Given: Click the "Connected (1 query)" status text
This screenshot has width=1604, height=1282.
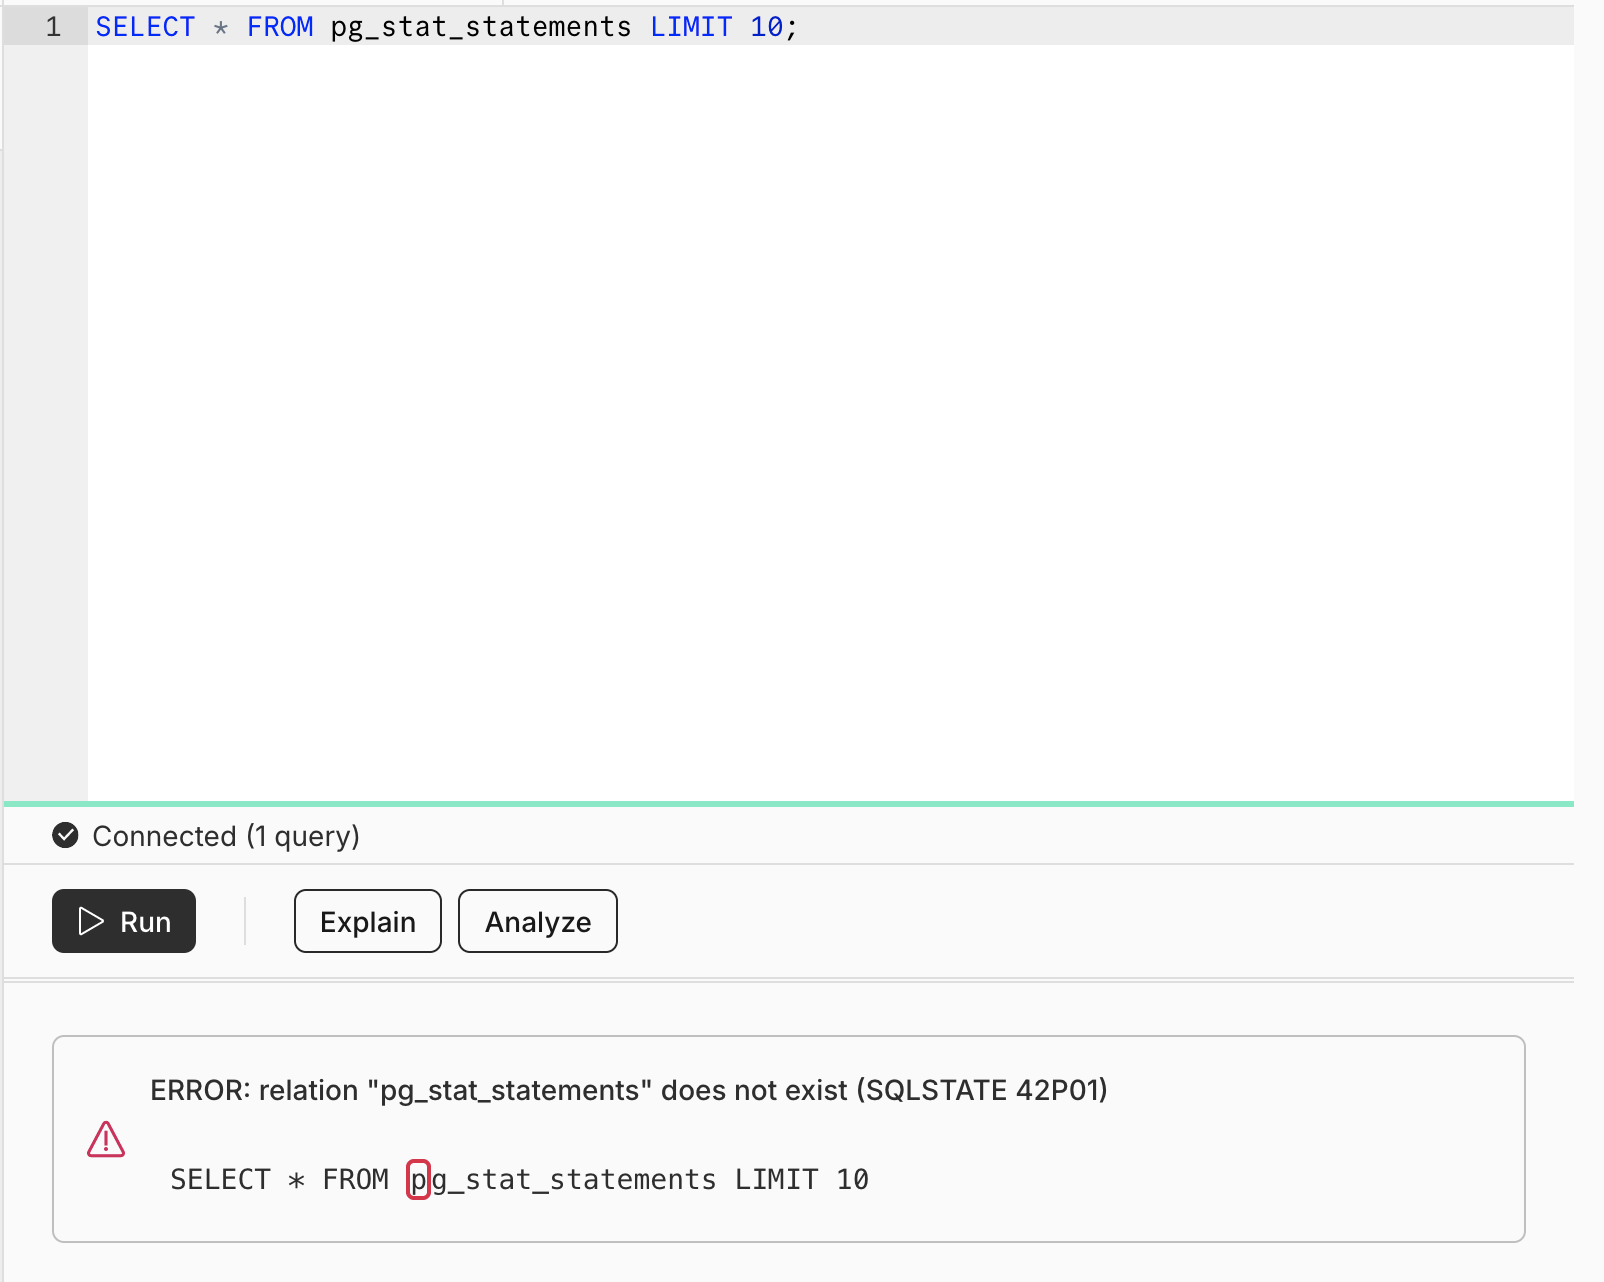Looking at the screenshot, I should coord(226,835).
